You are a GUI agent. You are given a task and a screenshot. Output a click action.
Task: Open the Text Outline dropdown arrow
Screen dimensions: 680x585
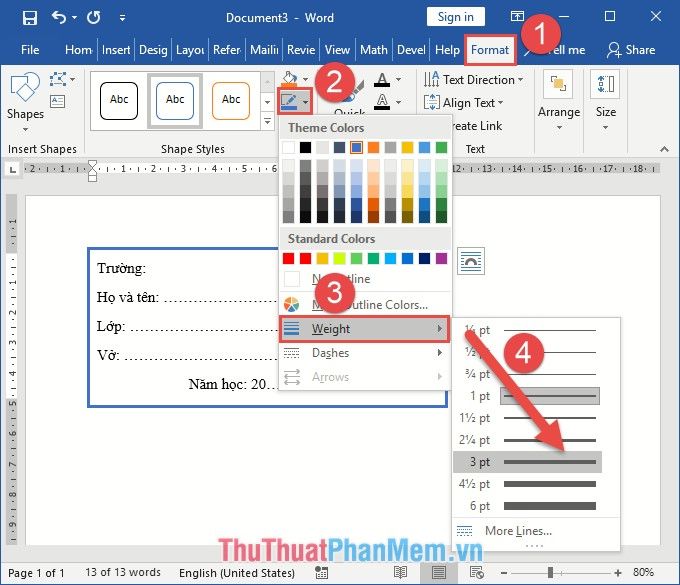click(x=399, y=102)
